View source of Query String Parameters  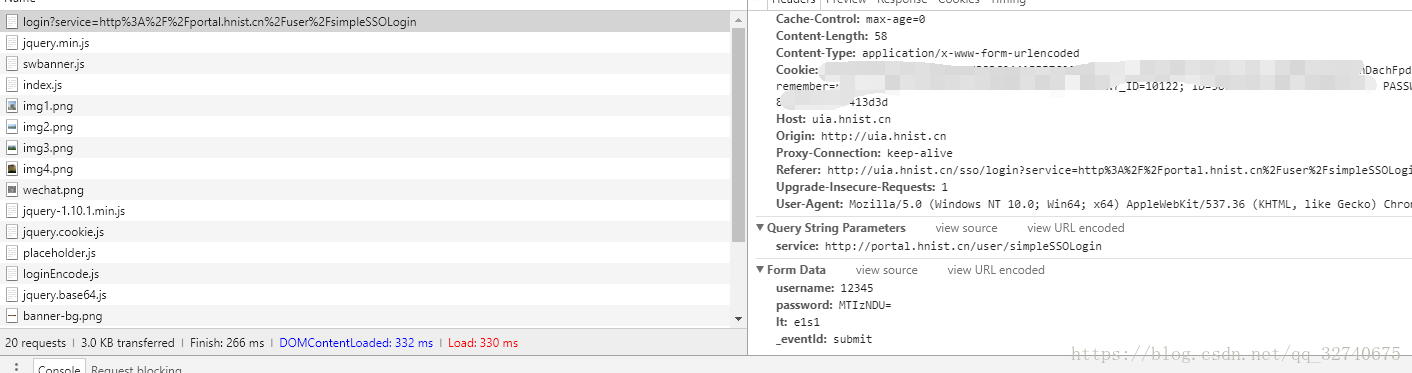click(x=966, y=228)
